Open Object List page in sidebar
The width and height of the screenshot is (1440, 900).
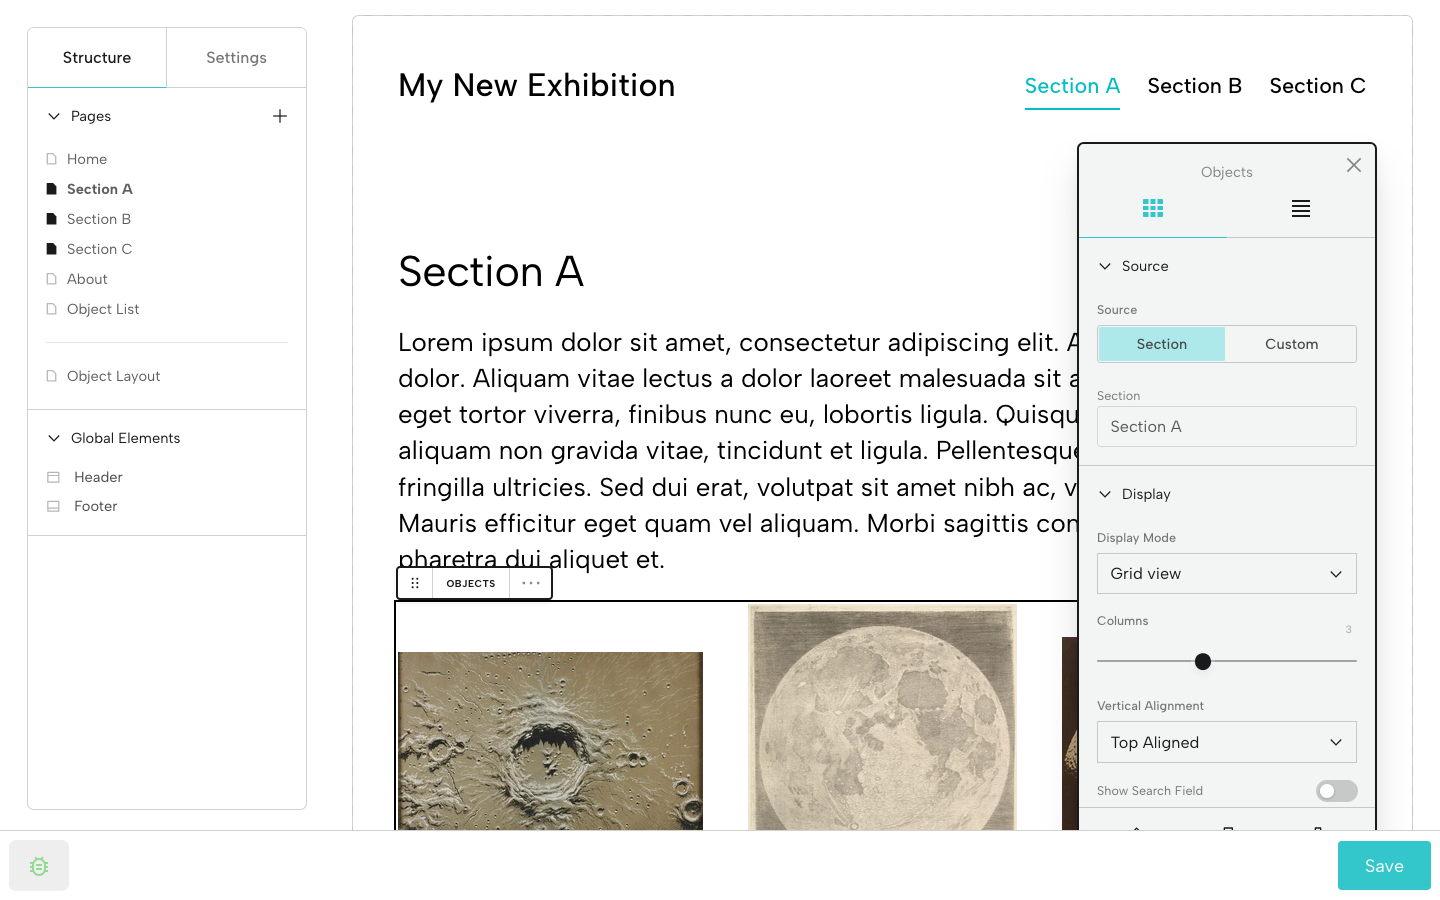point(103,309)
